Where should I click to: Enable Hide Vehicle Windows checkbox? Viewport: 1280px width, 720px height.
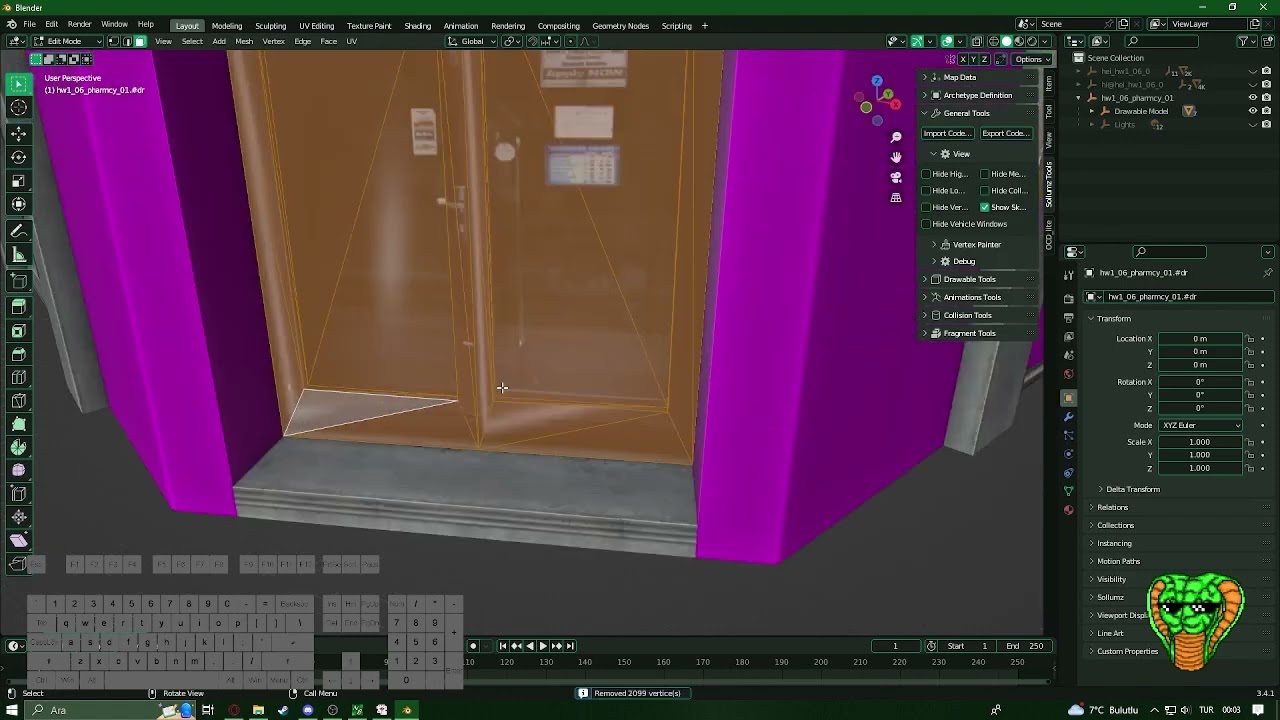[x=926, y=224]
